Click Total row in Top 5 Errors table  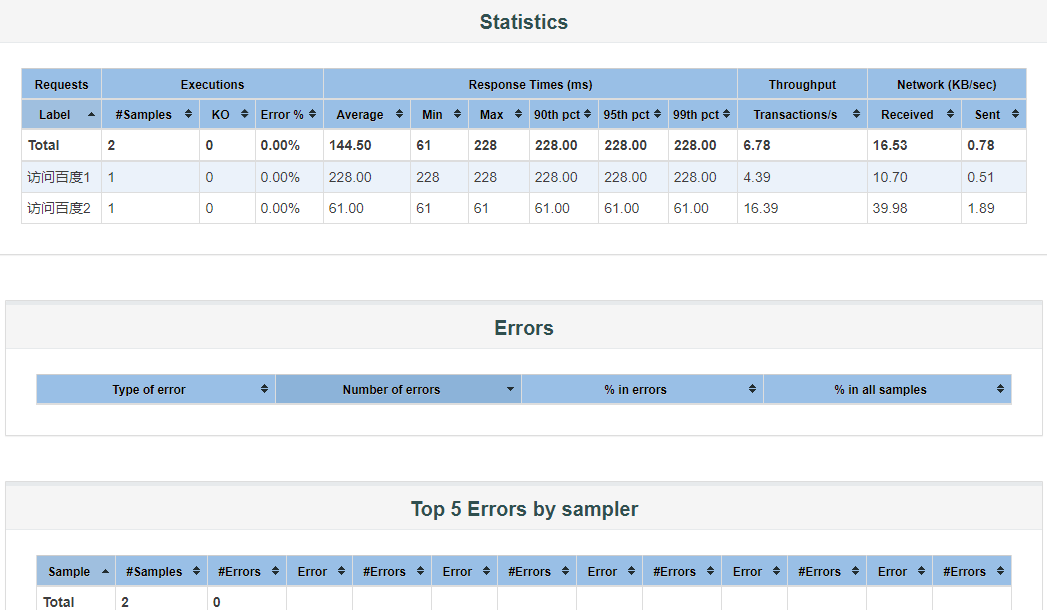click(524, 601)
